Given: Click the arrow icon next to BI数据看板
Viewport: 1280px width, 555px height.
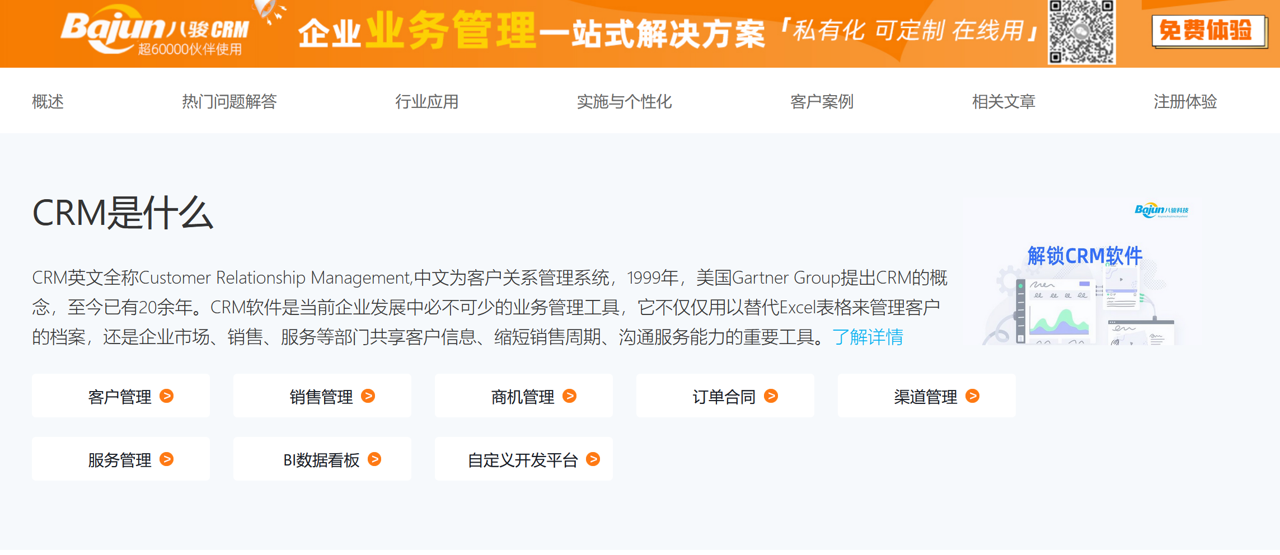Looking at the screenshot, I should [375, 459].
